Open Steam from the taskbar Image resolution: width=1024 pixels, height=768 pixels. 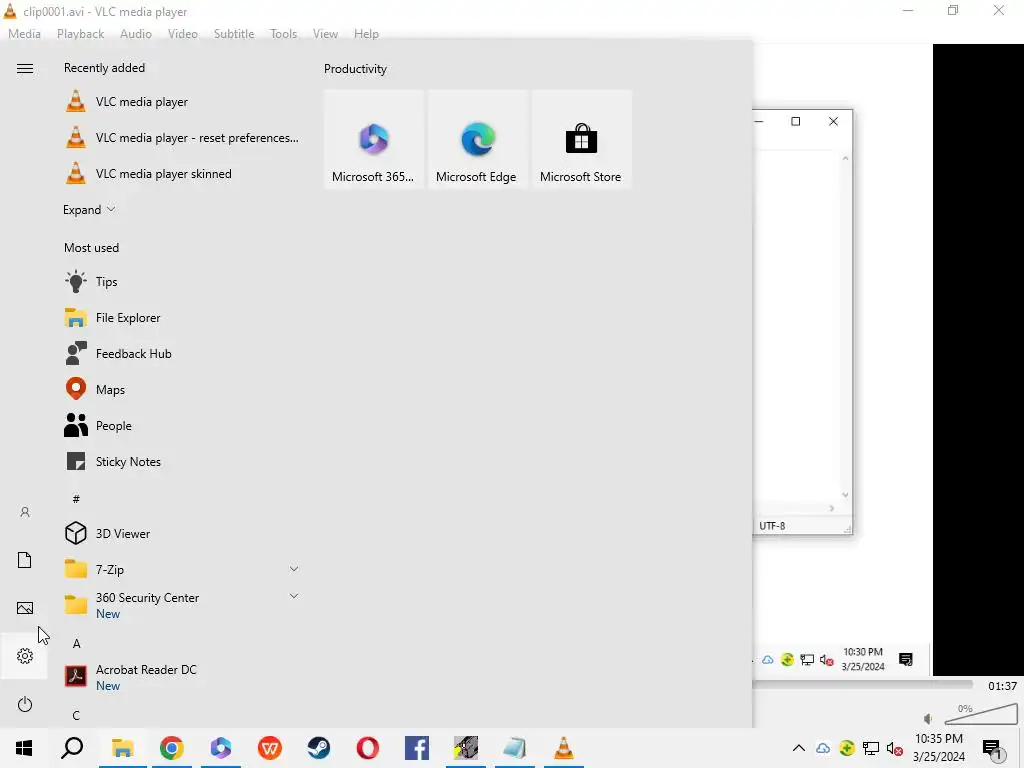coord(319,748)
